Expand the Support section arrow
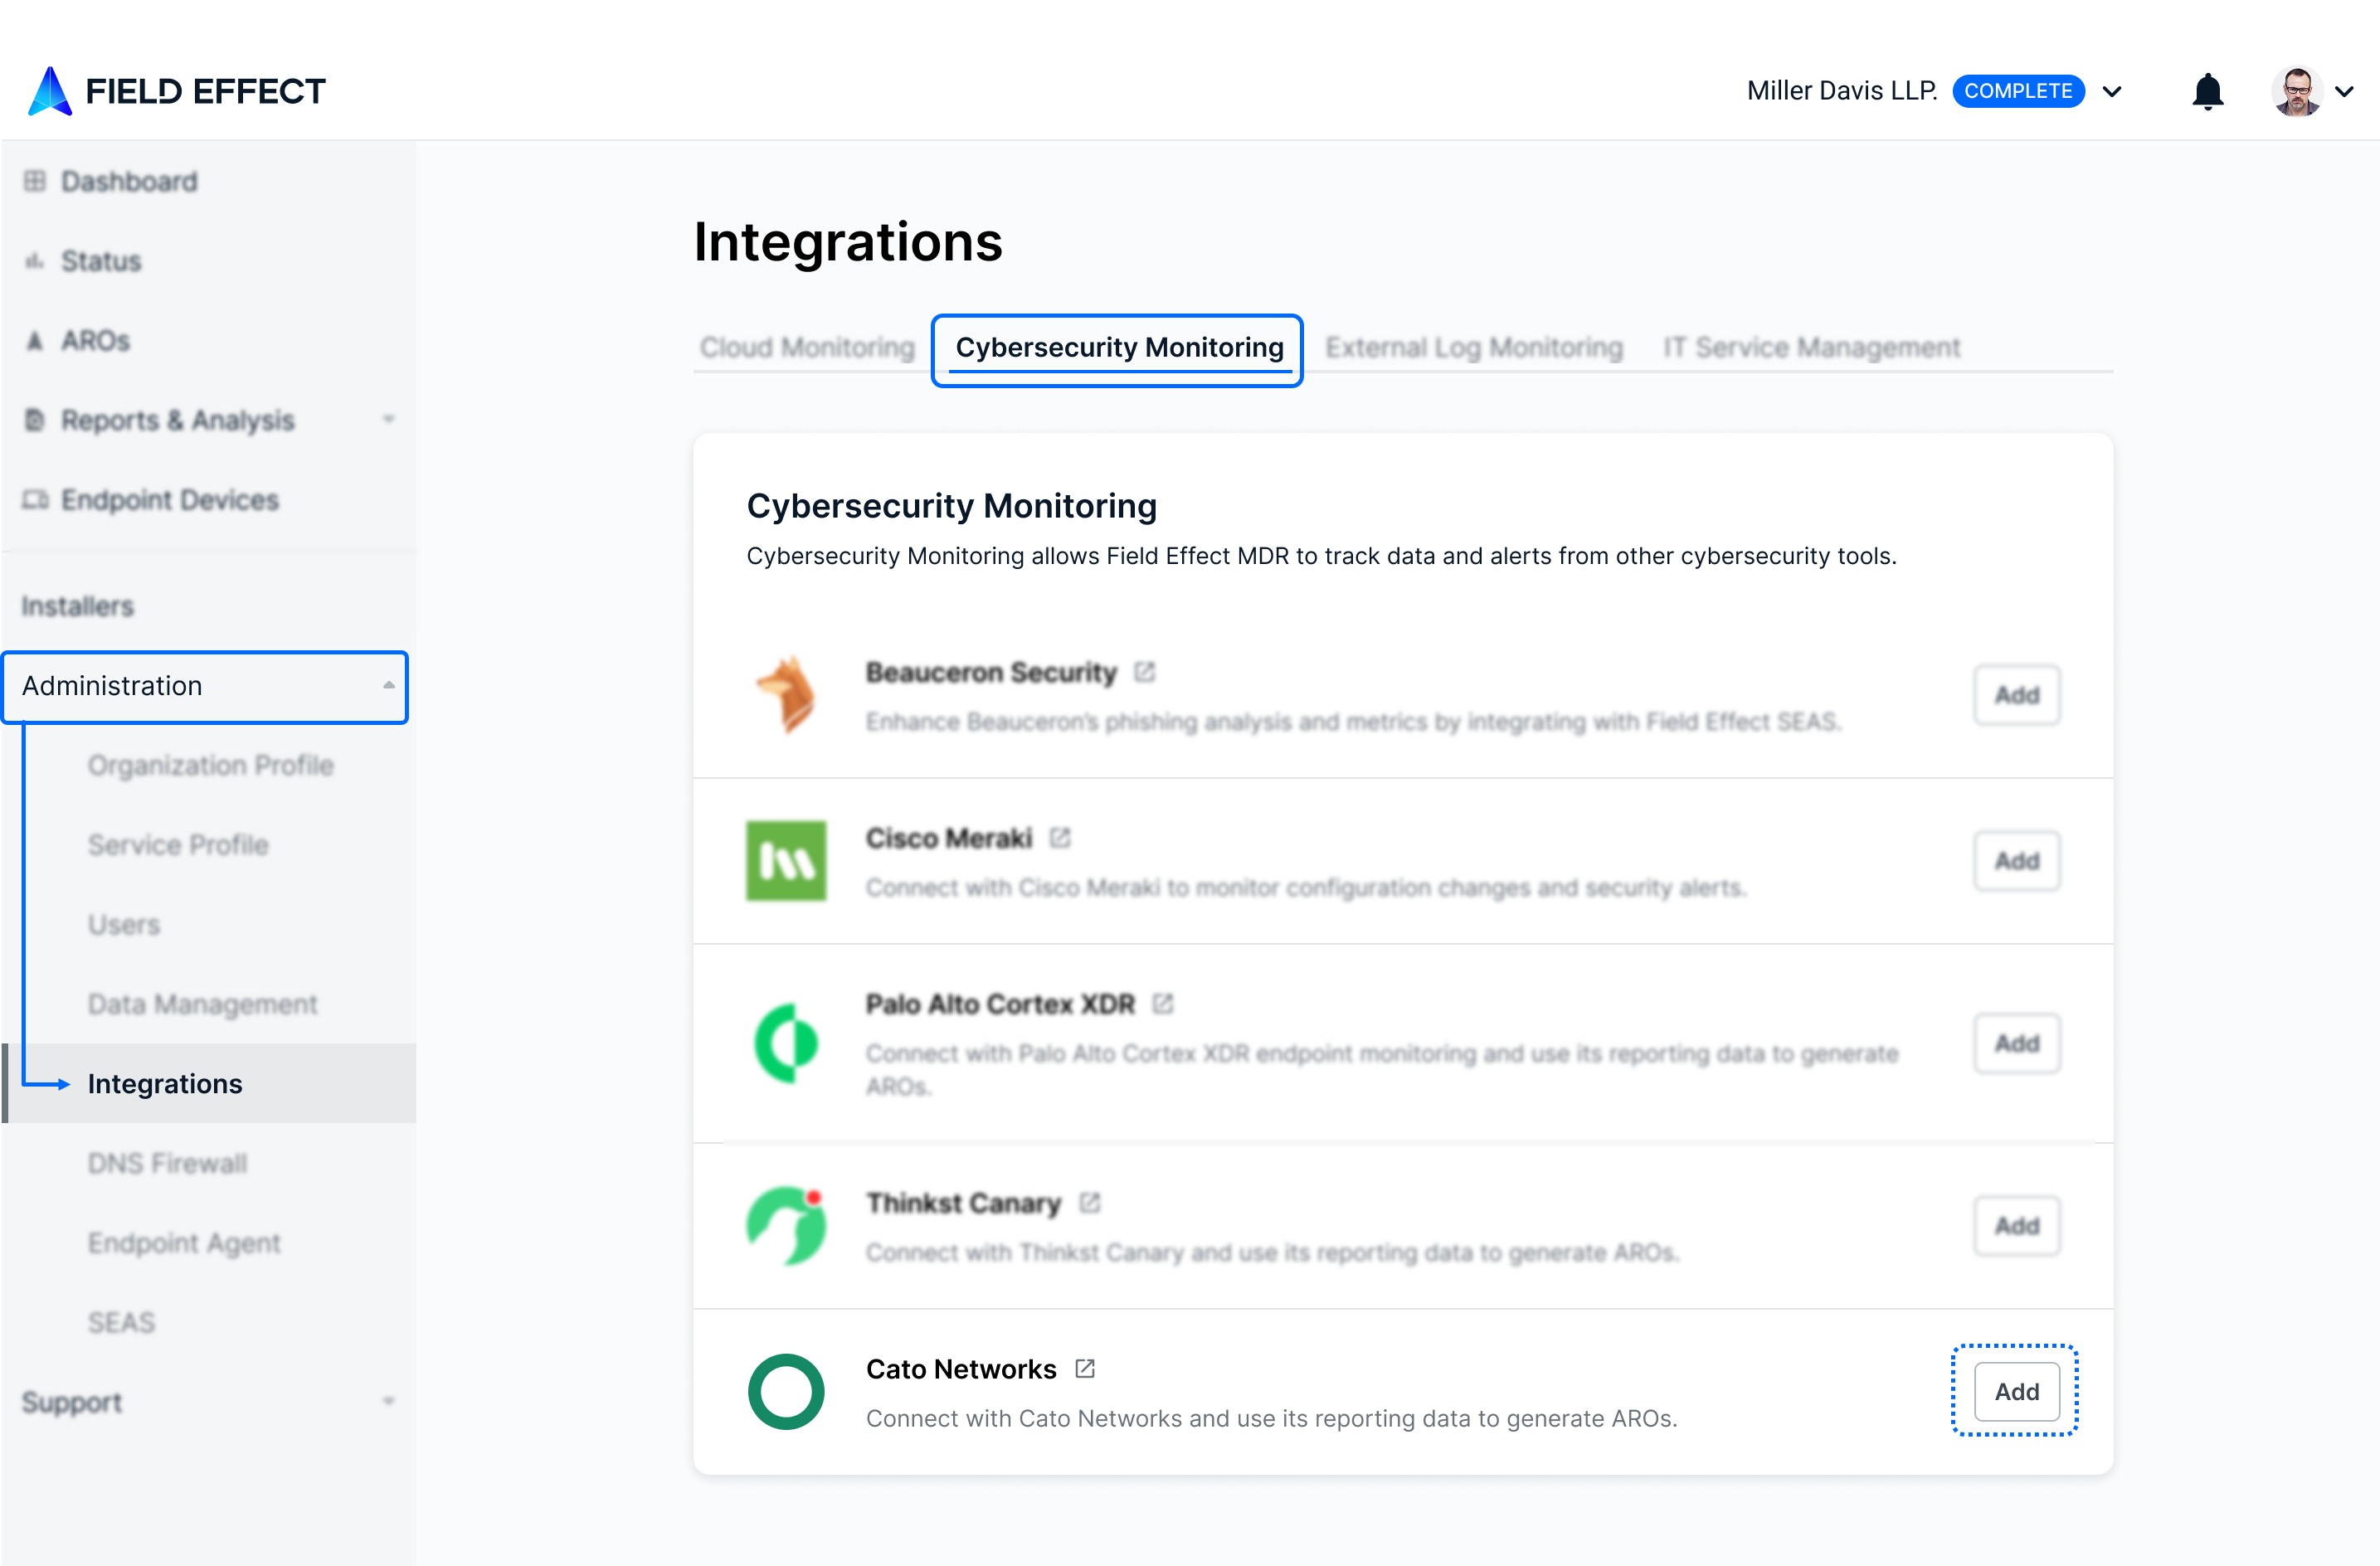This screenshot has height=1566, width=2380. [389, 1402]
